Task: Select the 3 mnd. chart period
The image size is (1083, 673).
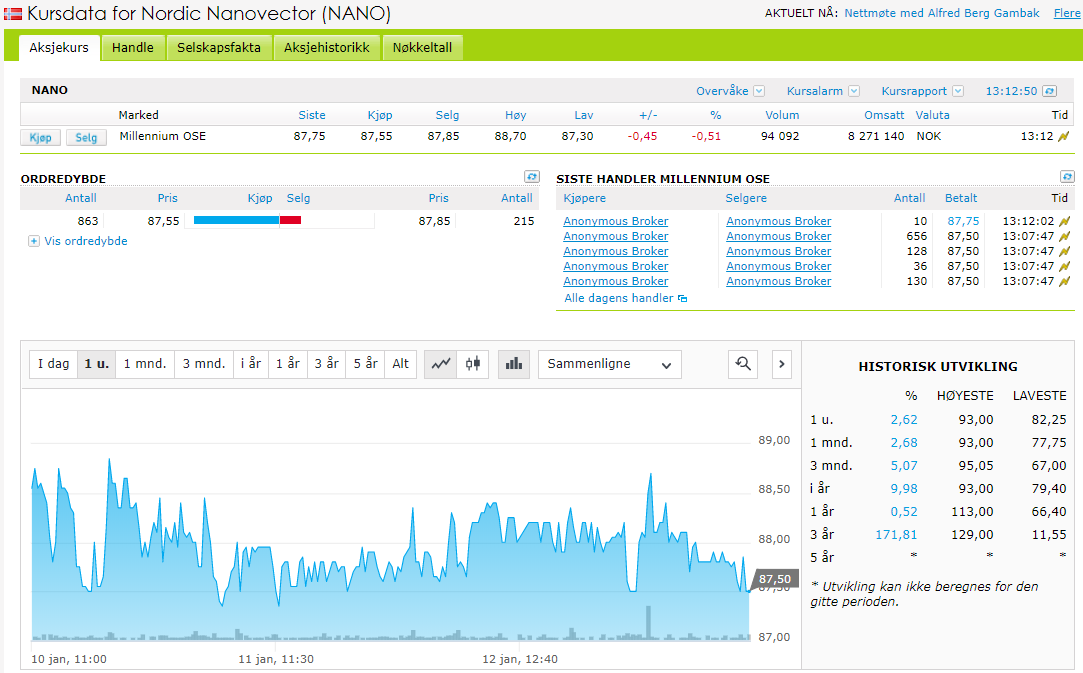Action: click(204, 364)
